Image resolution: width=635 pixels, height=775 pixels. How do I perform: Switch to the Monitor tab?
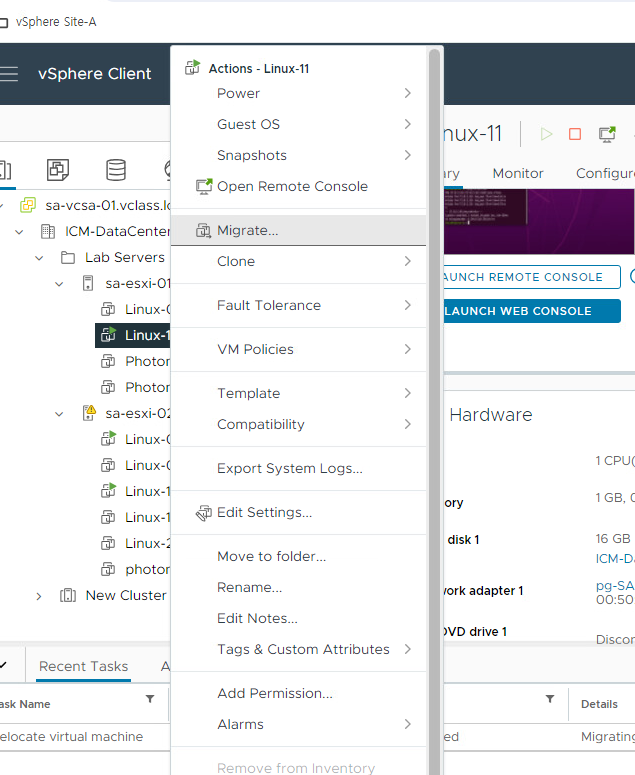click(517, 173)
